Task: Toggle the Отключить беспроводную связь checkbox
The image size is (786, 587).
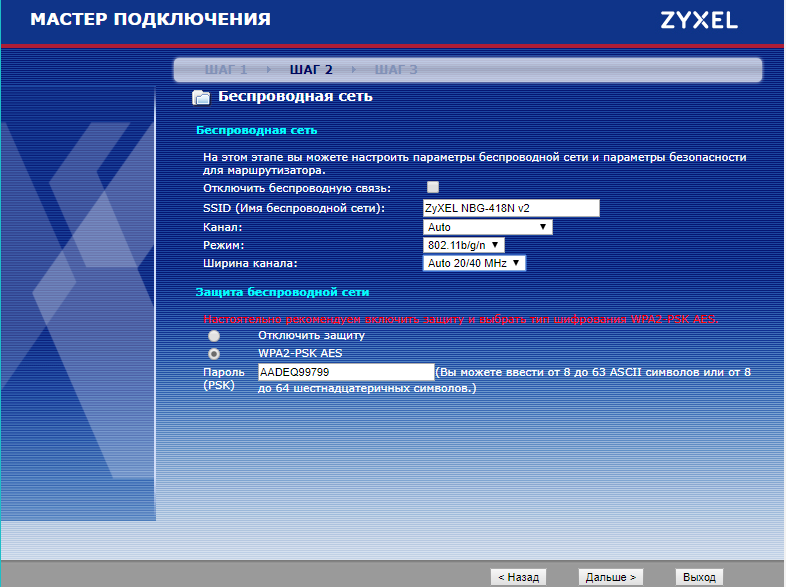Action: 433,187
